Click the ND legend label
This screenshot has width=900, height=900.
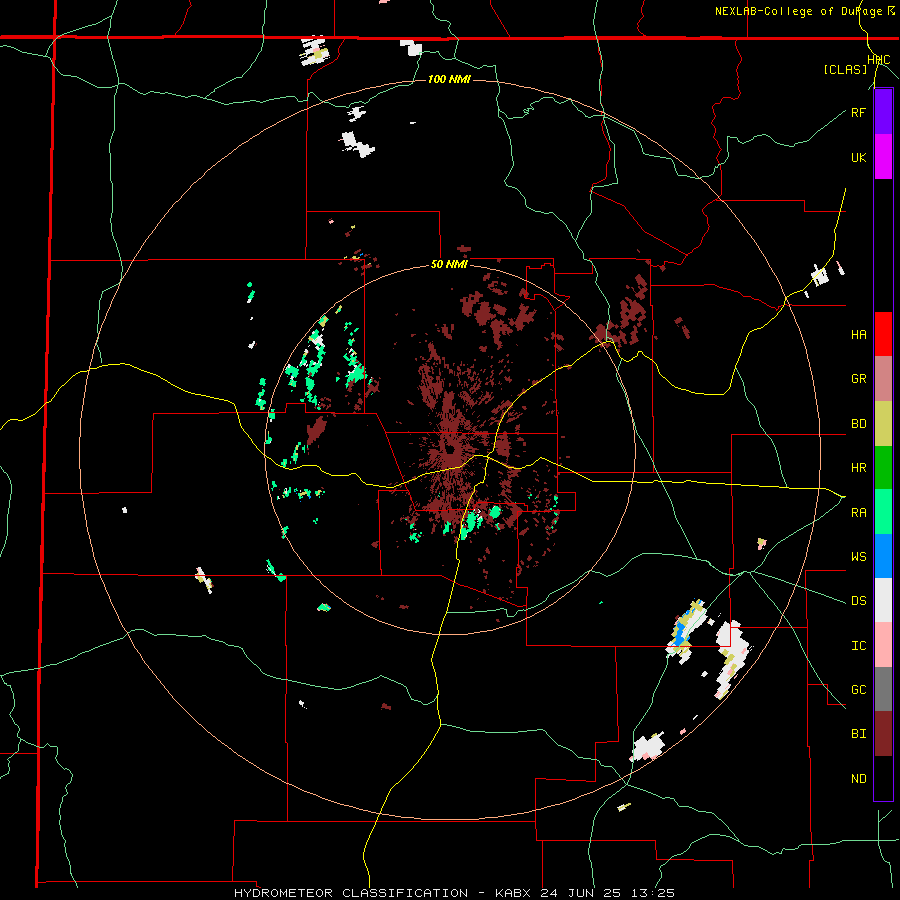click(x=859, y=778)
